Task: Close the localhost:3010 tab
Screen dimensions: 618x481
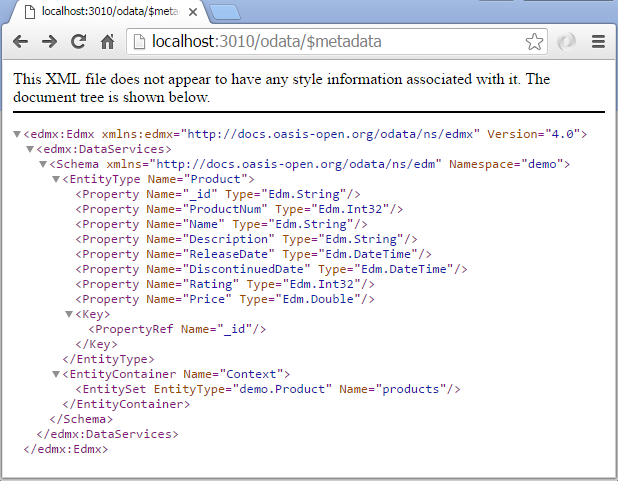Action: [193, 12]
